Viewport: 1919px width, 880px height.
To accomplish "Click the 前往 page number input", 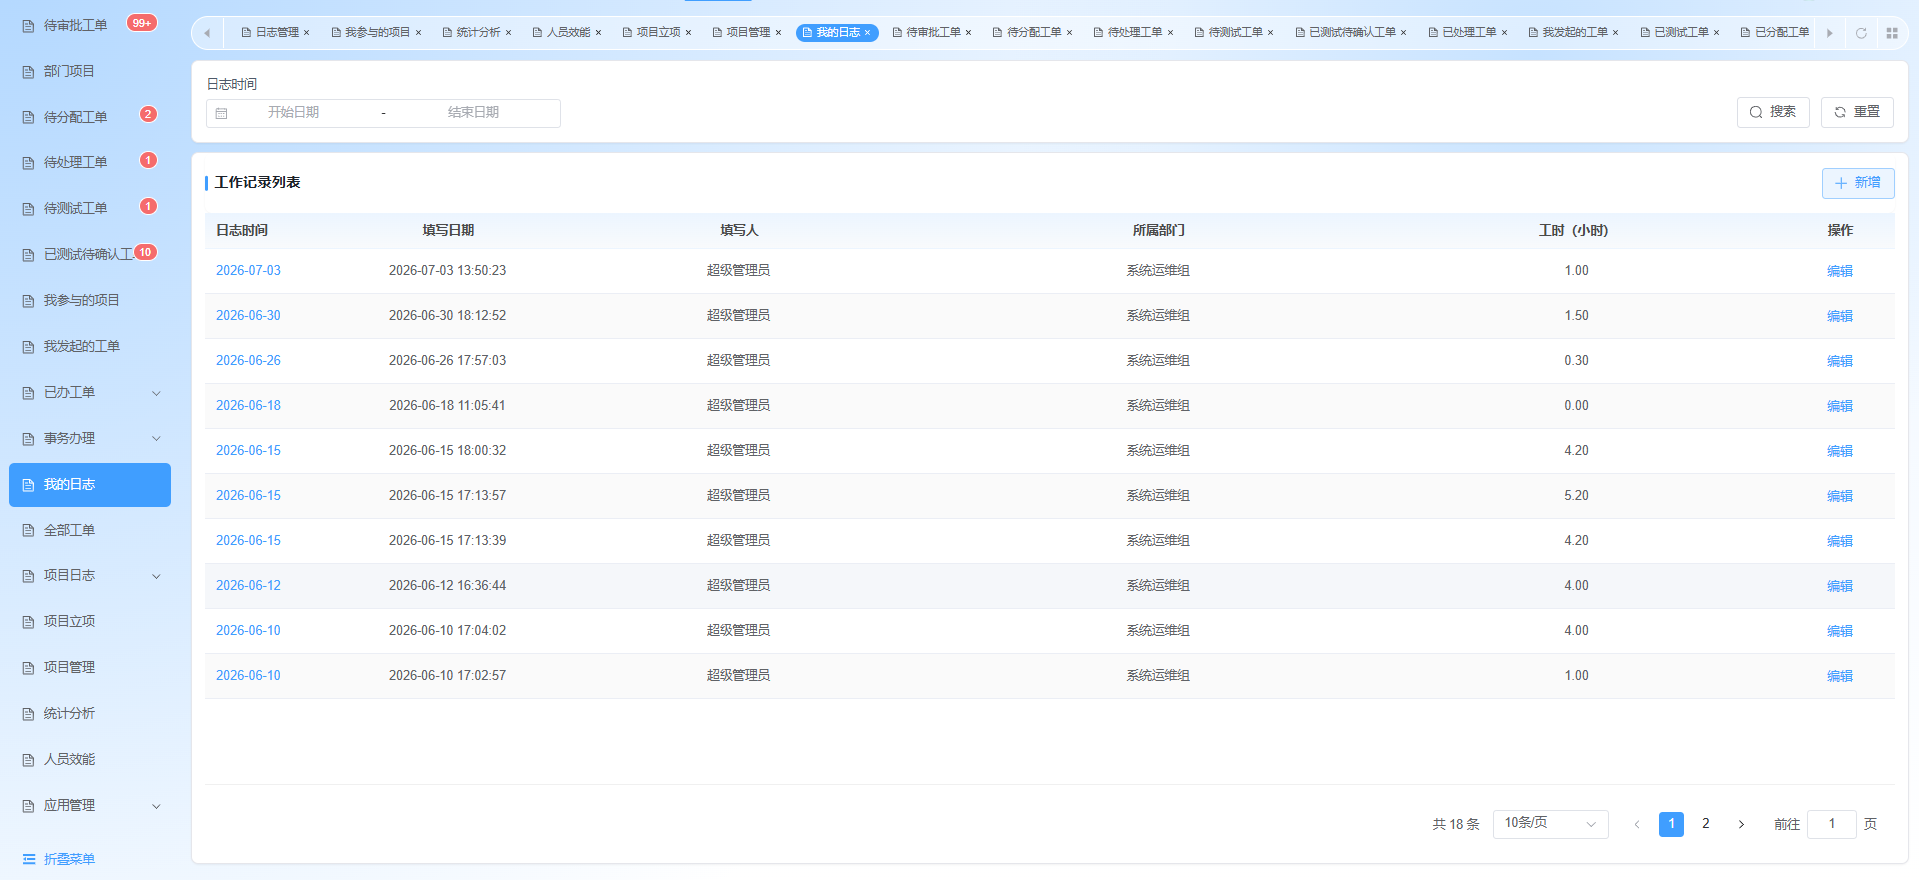I will coord(1831,824).
